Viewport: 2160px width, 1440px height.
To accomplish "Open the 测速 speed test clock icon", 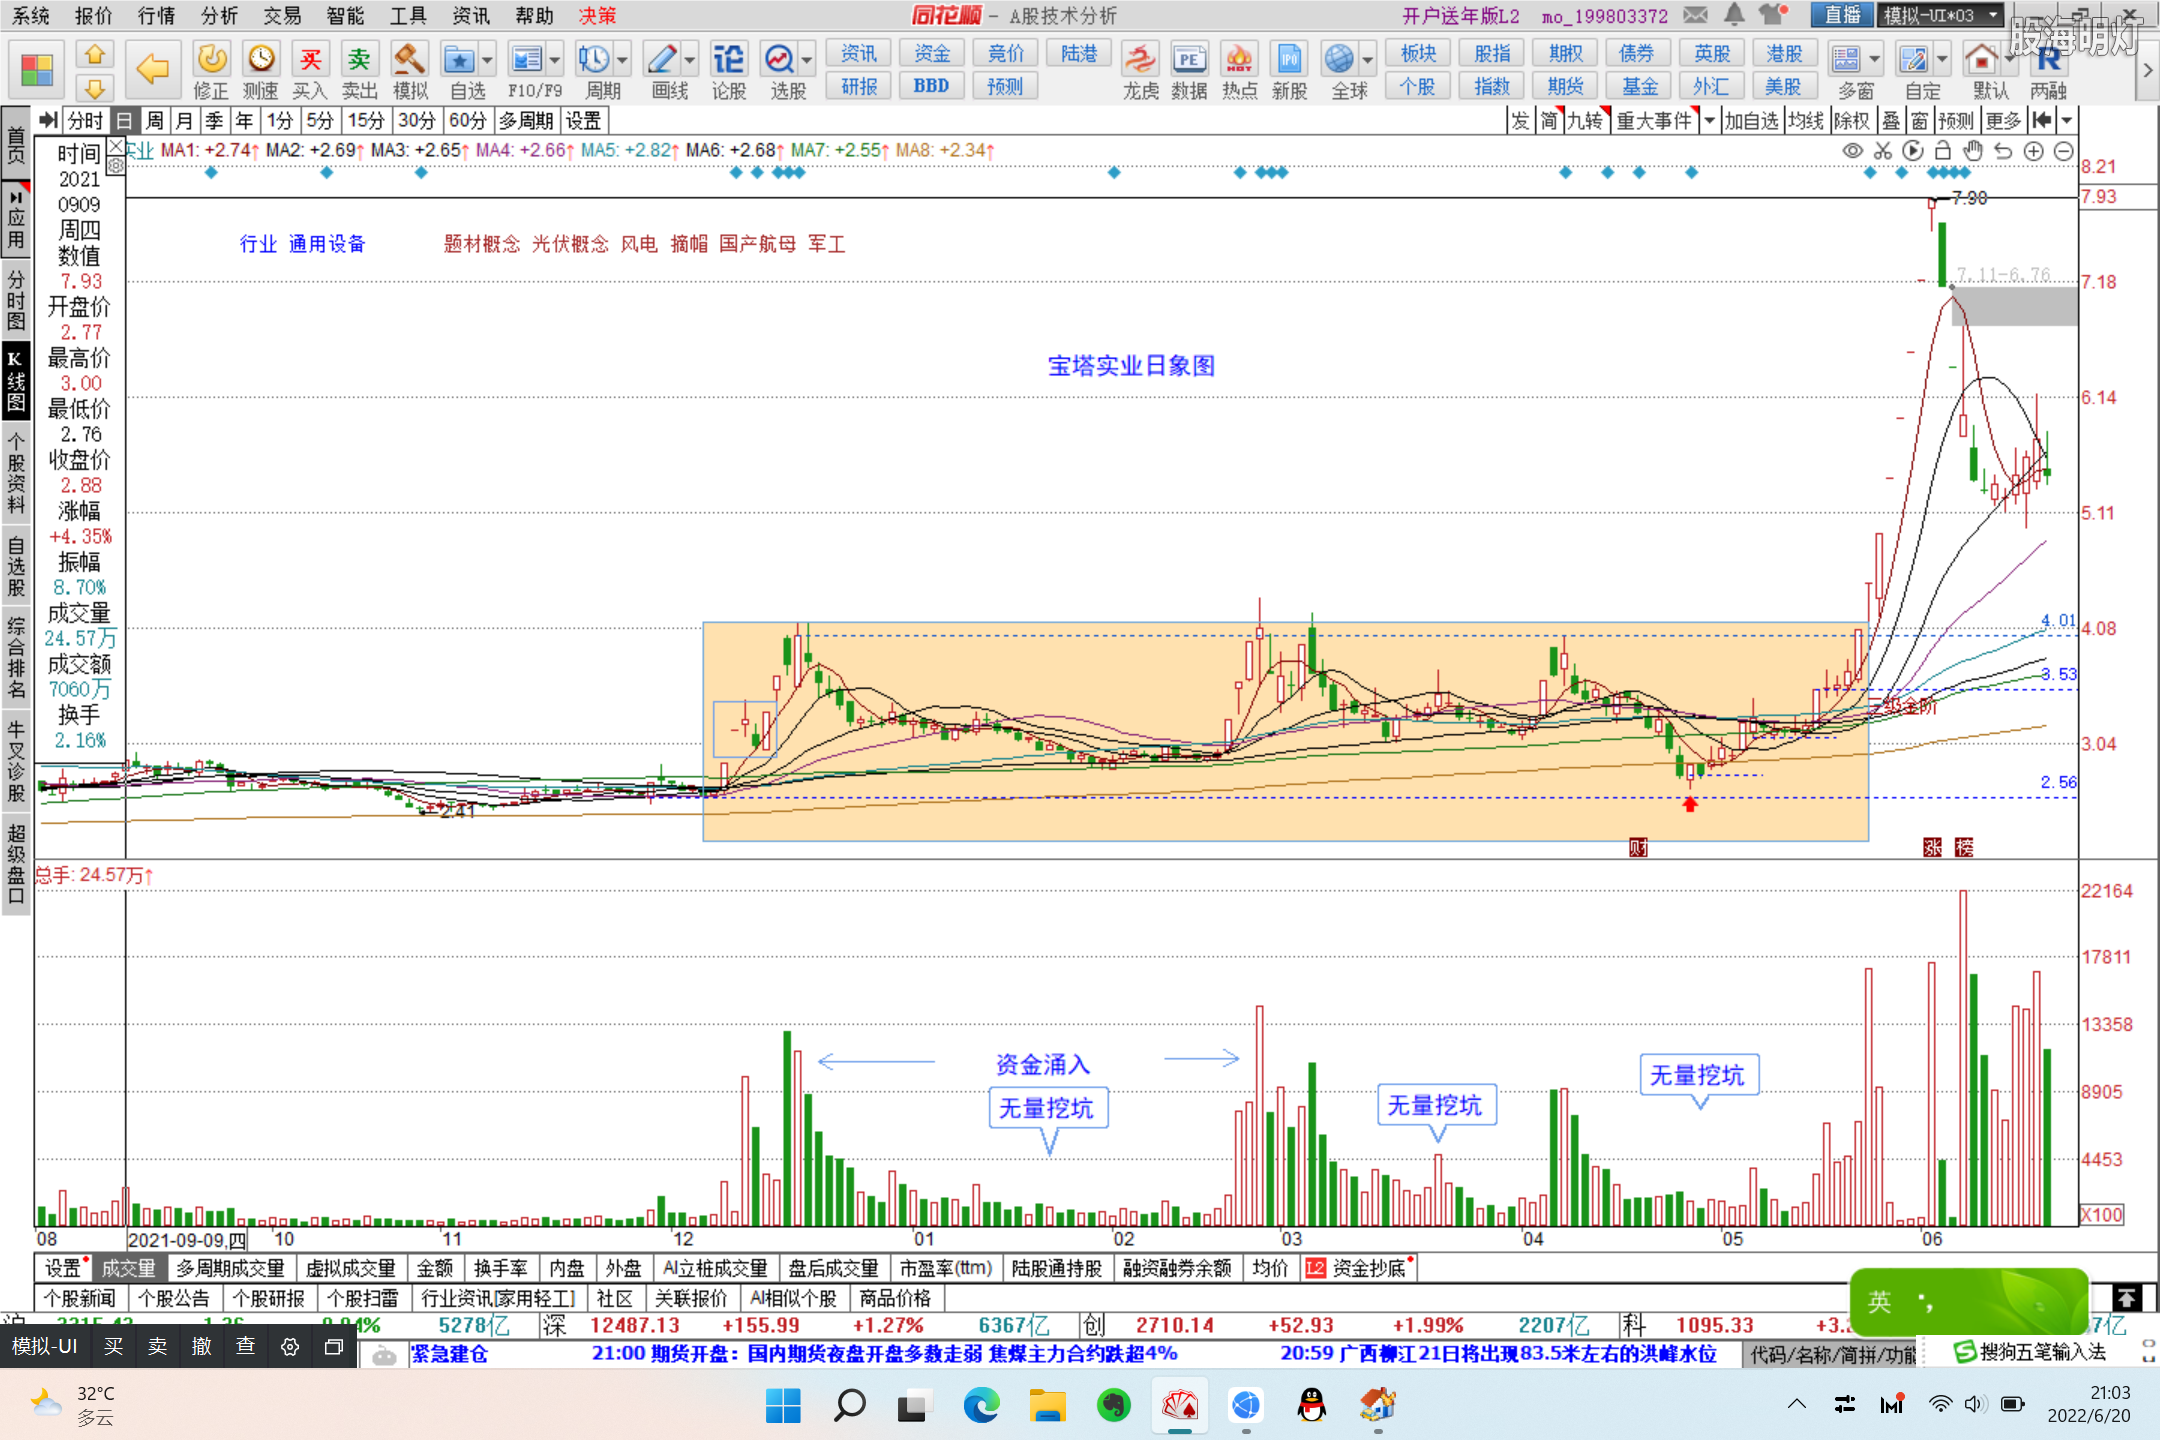I will [x=261, y=70].
